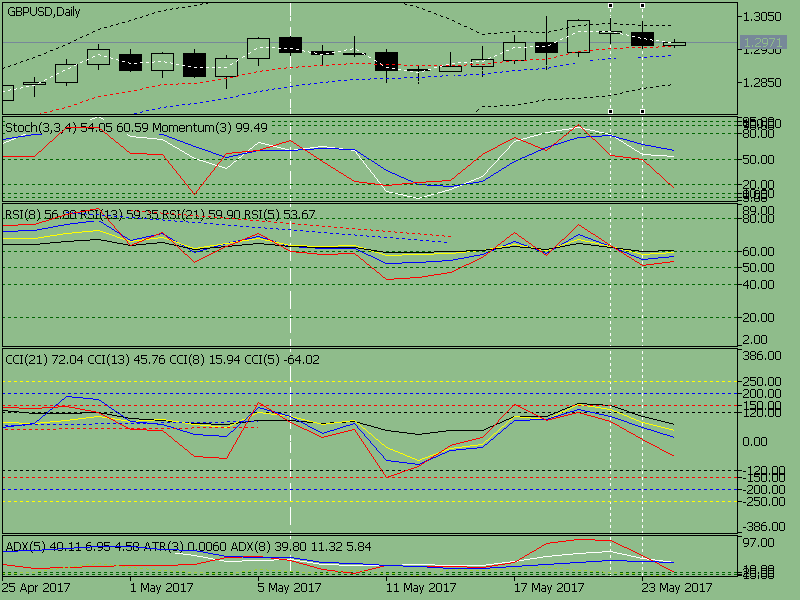
Task: Select the ADX(5) ATR(3) ADX(8) indicator label
Action: click(x=188, y=547)
